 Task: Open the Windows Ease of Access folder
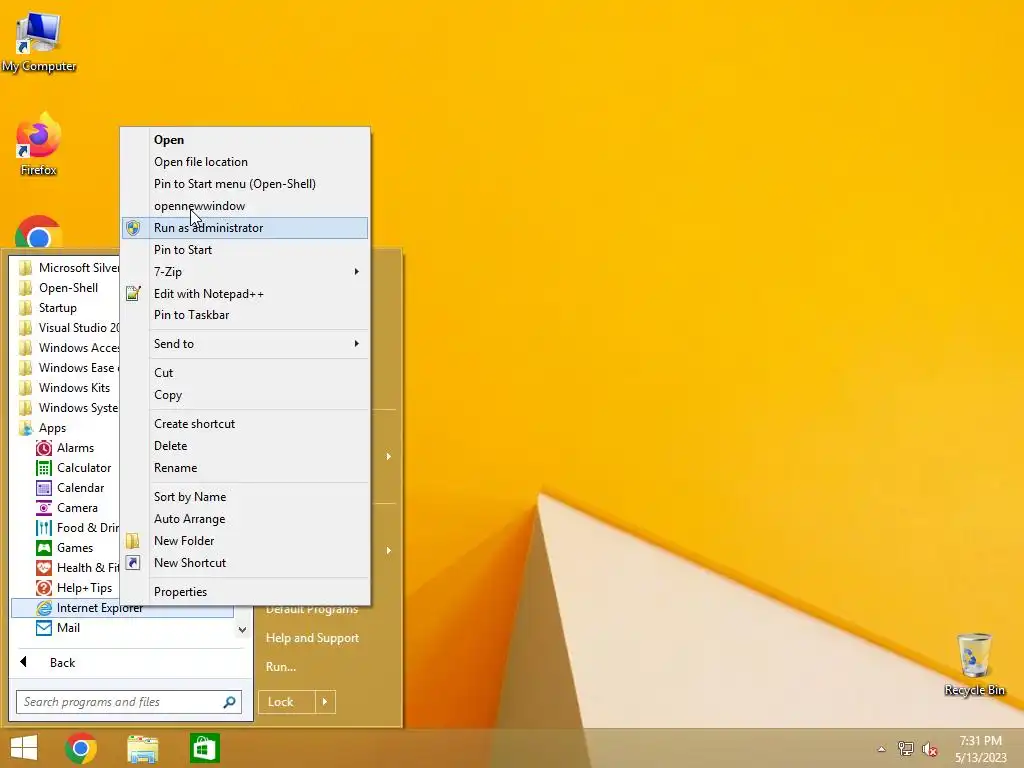click(x=69, y=368)
